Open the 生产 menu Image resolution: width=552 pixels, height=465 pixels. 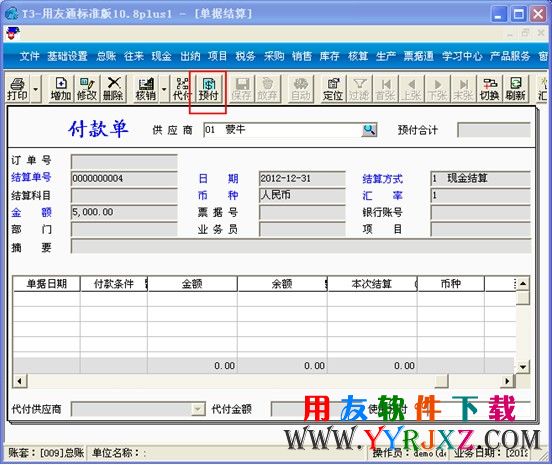385,56
